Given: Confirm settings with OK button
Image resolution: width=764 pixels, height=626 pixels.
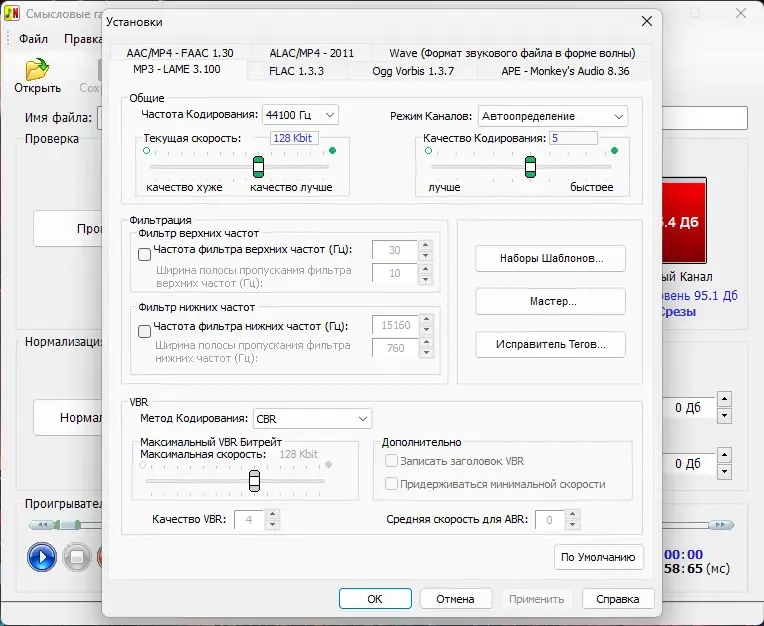Looking at the screenshot, I should [375, 599].
